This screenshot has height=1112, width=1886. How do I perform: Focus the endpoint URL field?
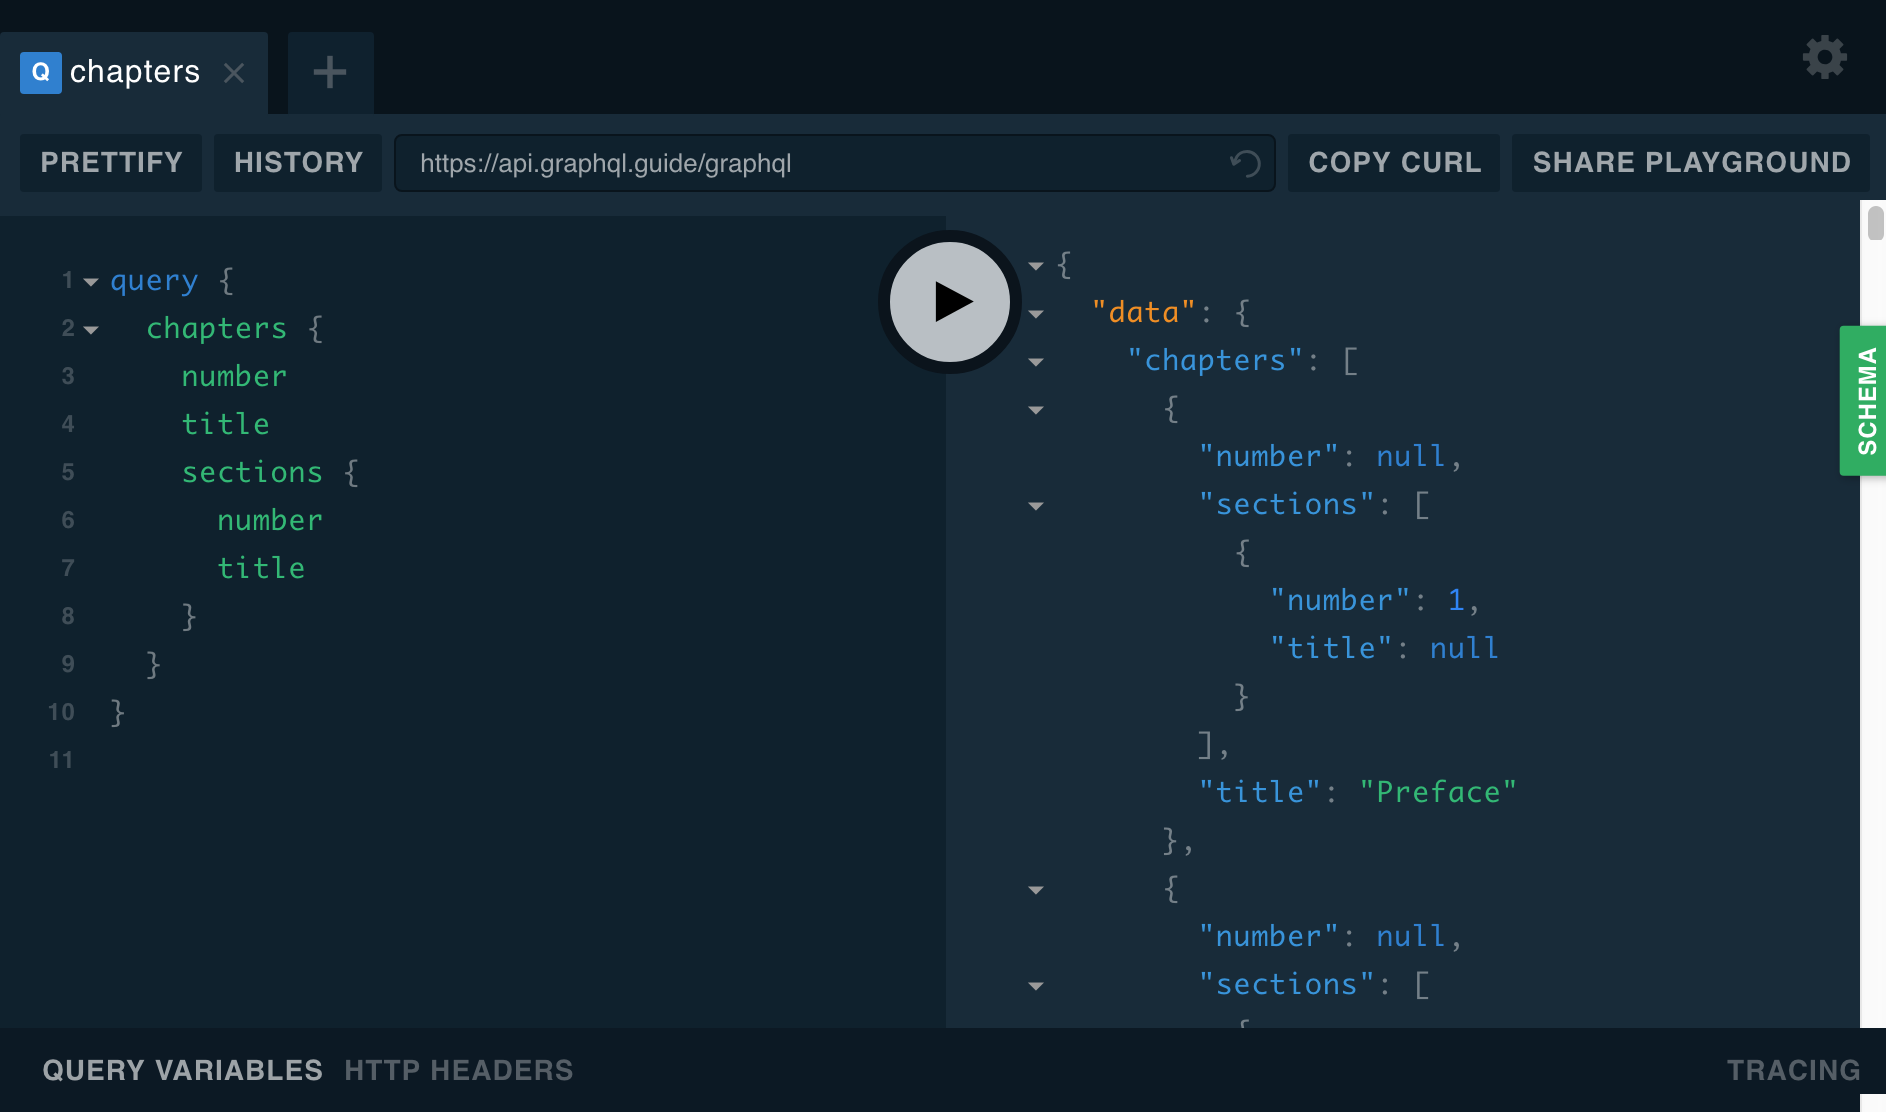point(835,163)
